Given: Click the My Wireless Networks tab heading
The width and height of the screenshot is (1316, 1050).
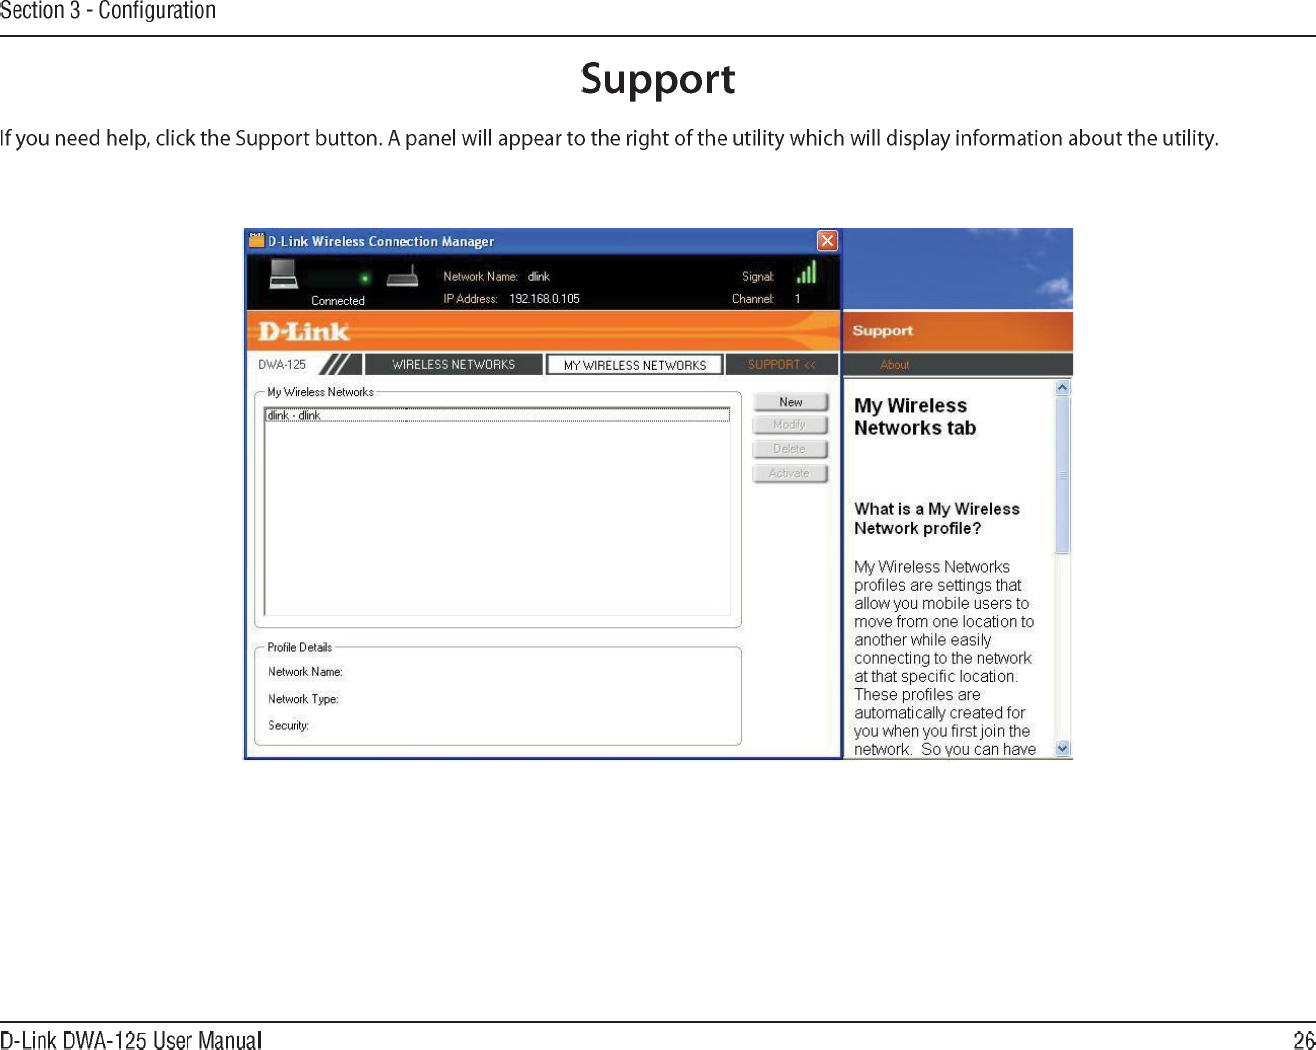Looking at the screenshot, I should pyautogui.click(x=915, y=417).
